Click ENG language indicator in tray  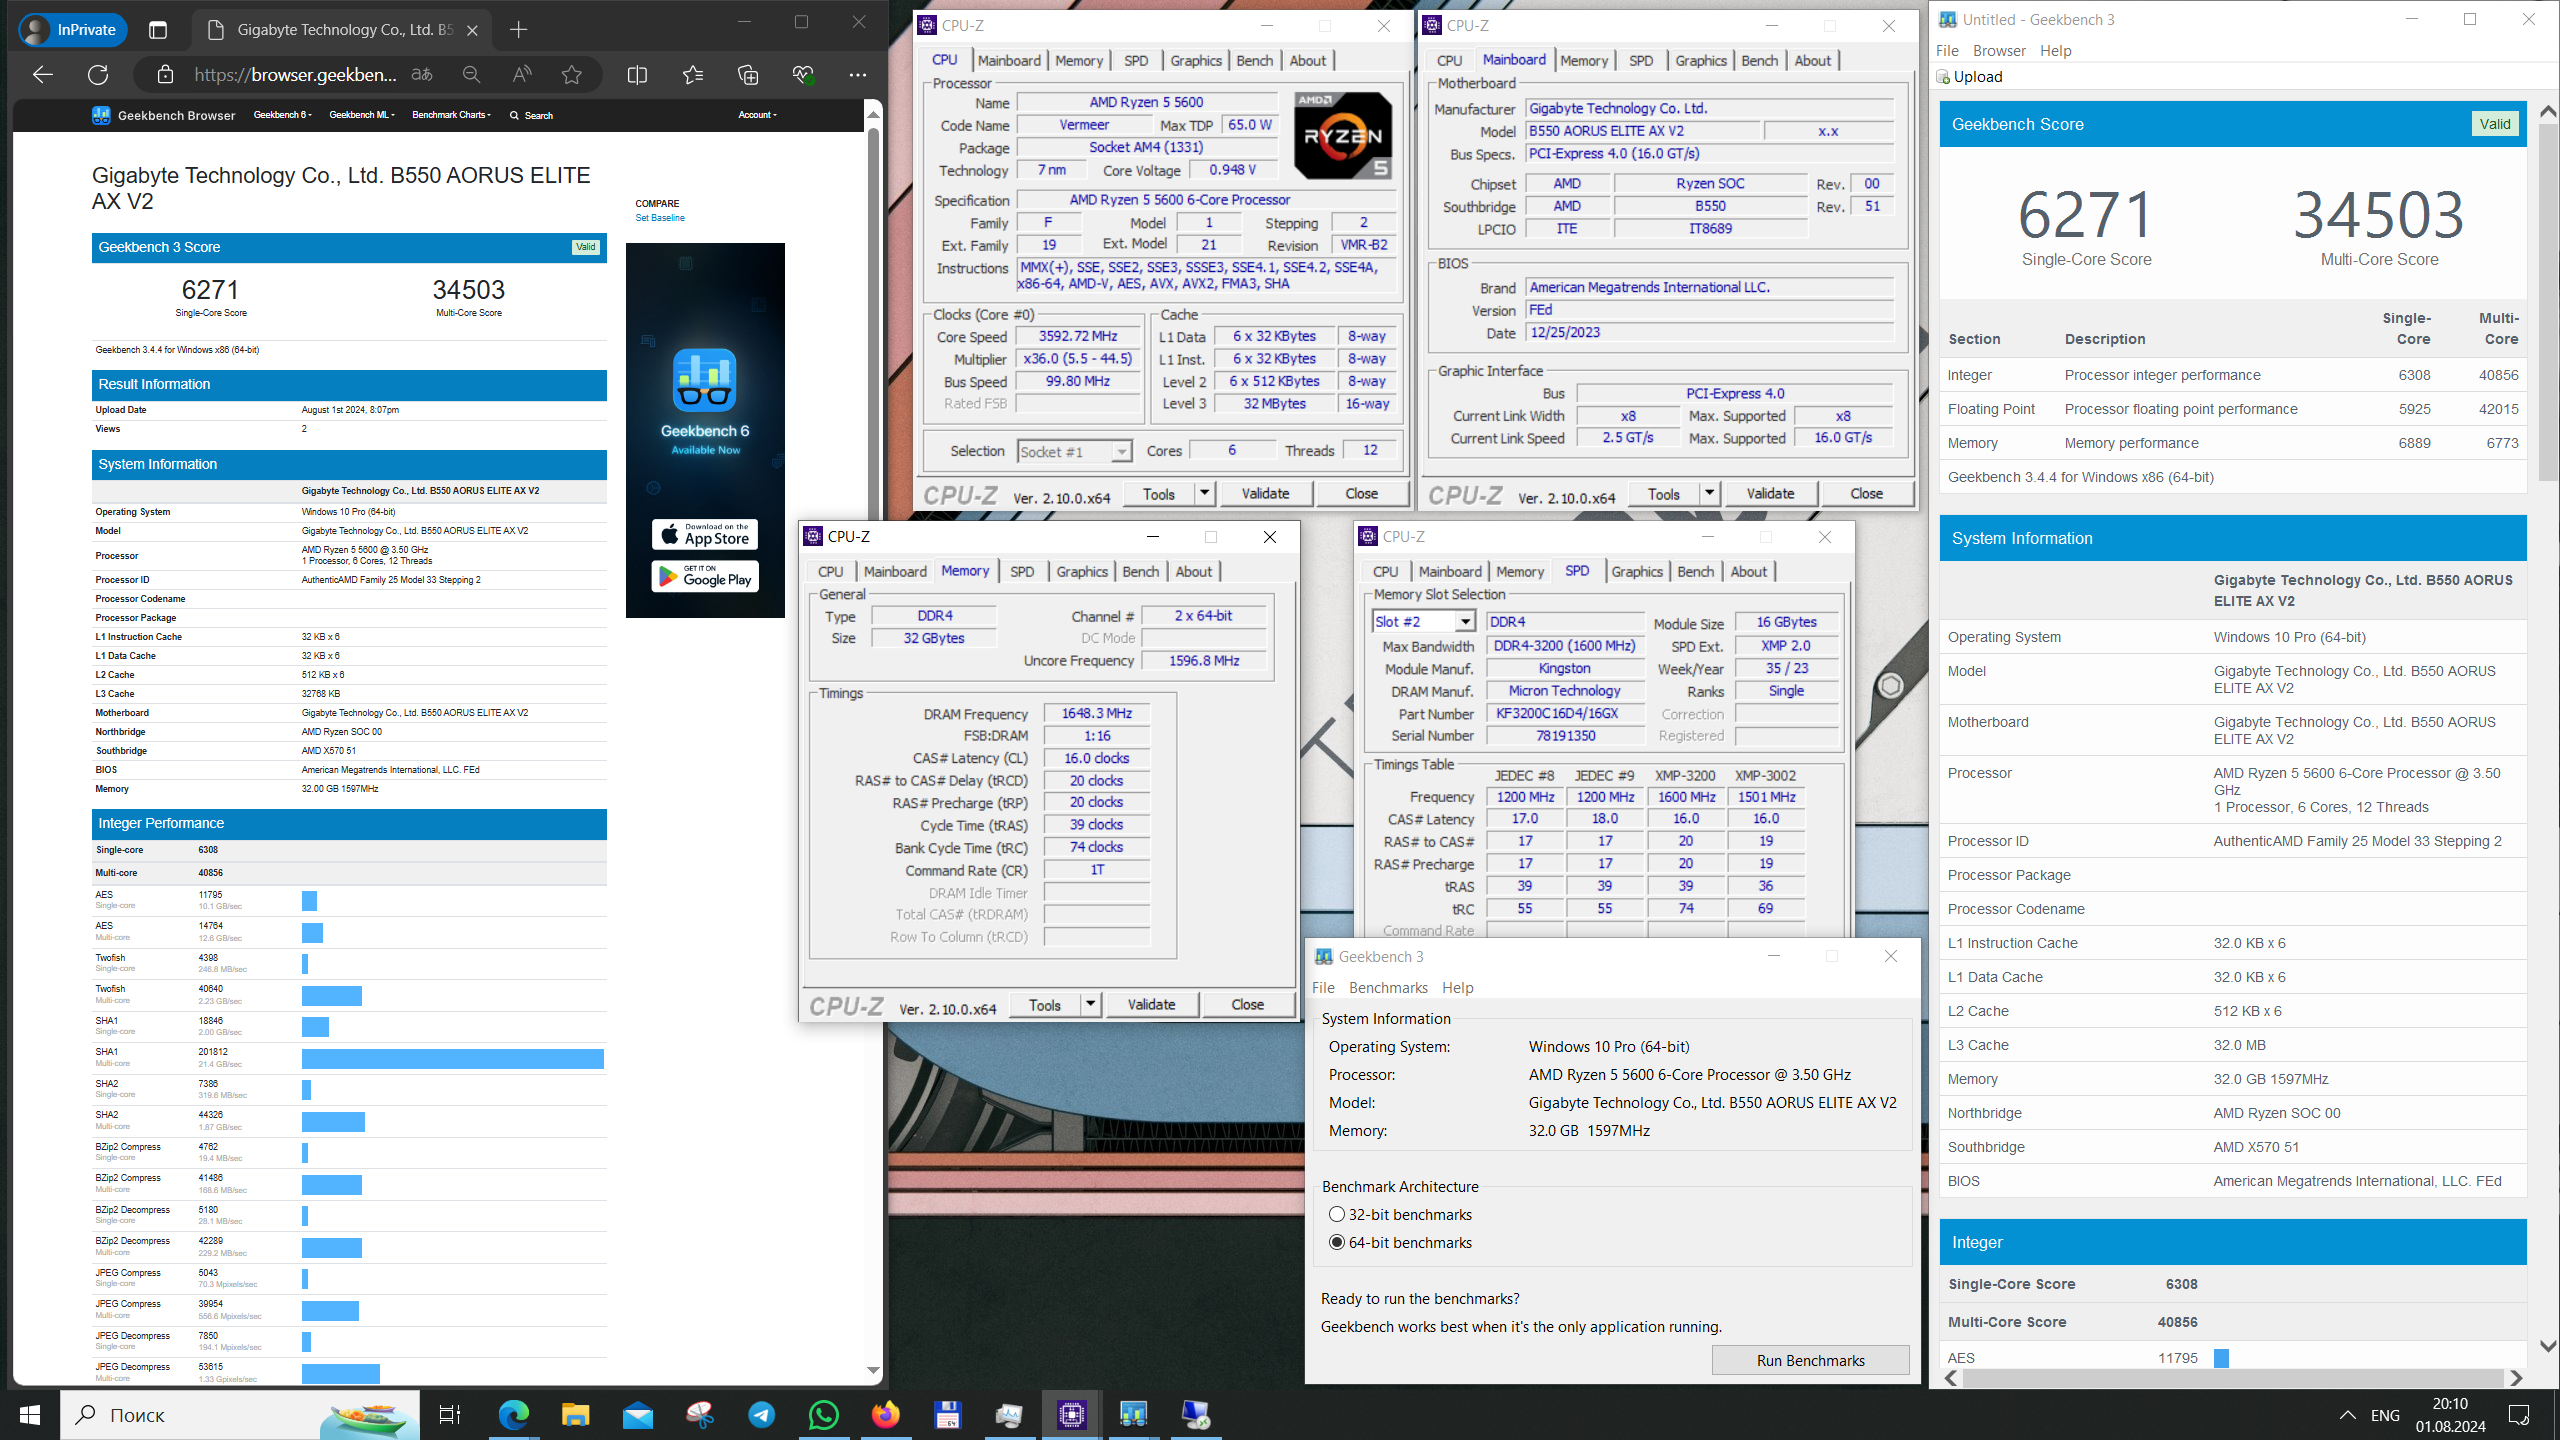pos(2384,1414)
